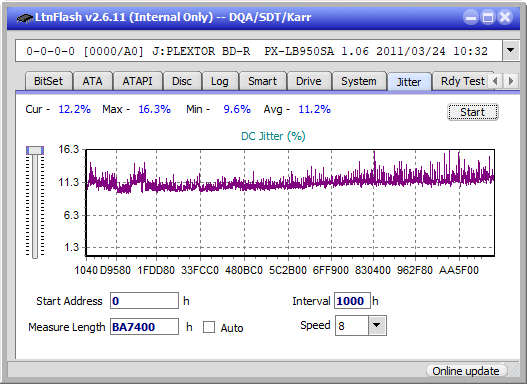The image size is (527, 384).
Task: Start the jitter measurement
Action: (473, 112)
